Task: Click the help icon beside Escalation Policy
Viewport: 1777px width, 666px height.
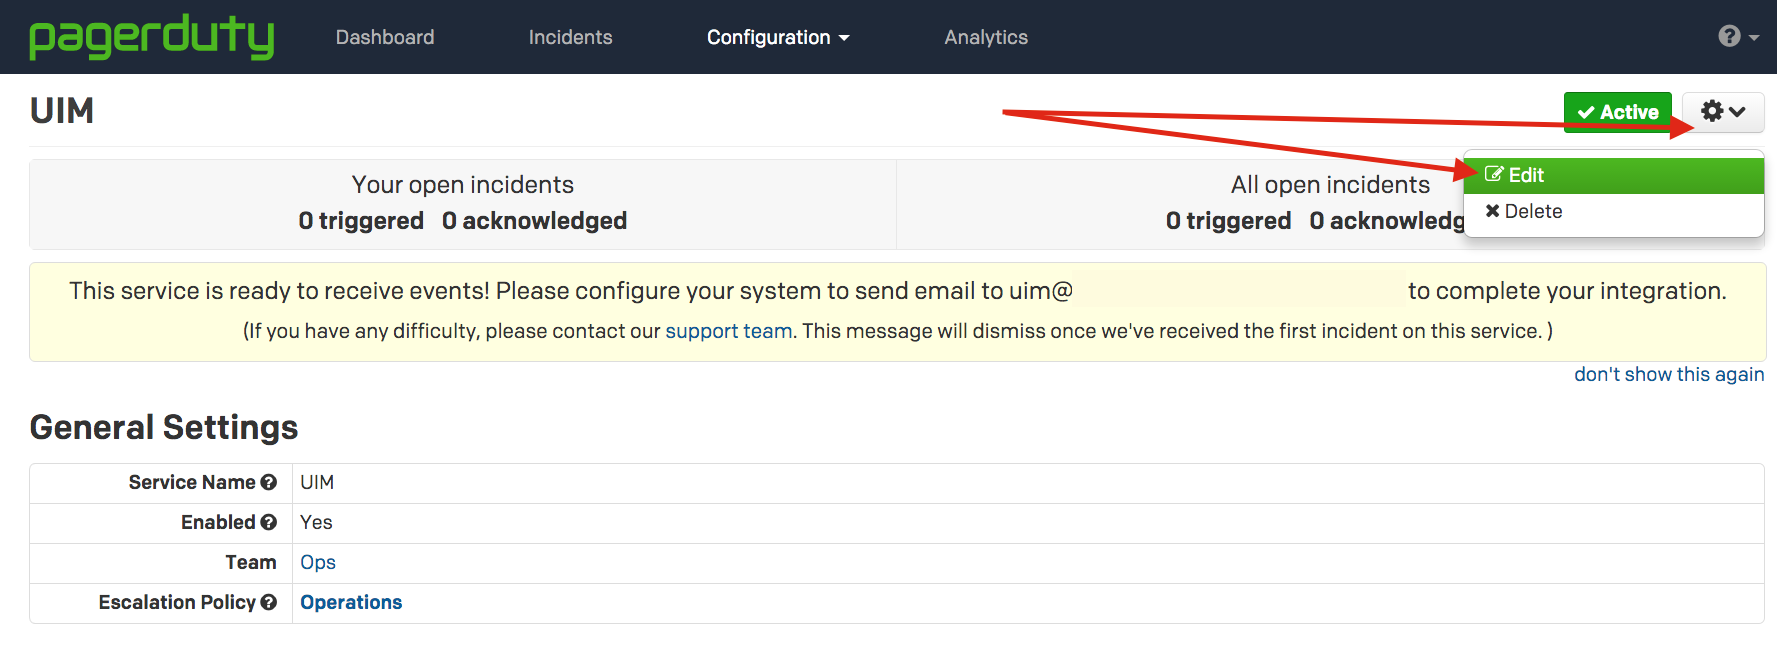Action: pyautogui.click(x=269, y=602)
